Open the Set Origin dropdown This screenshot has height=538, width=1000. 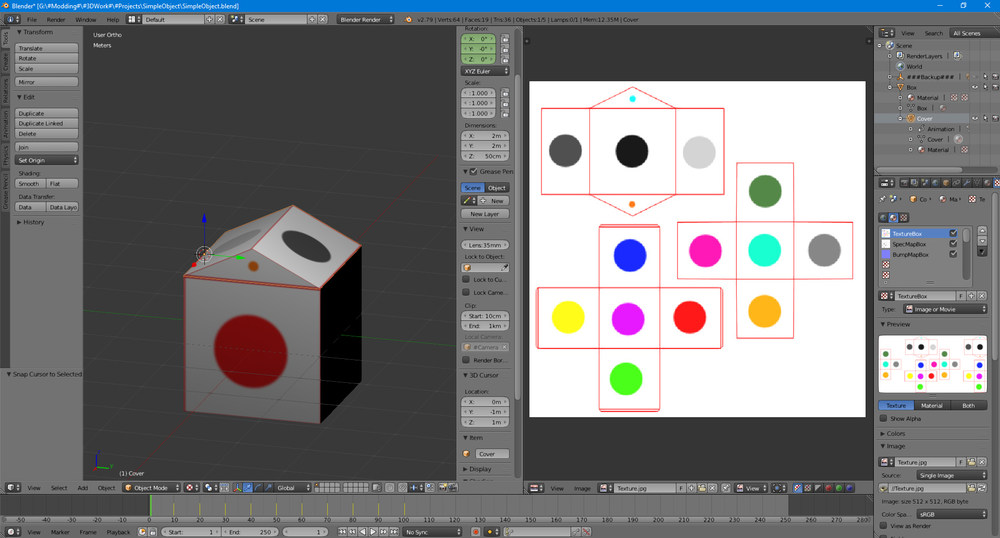tap(47, 161)
